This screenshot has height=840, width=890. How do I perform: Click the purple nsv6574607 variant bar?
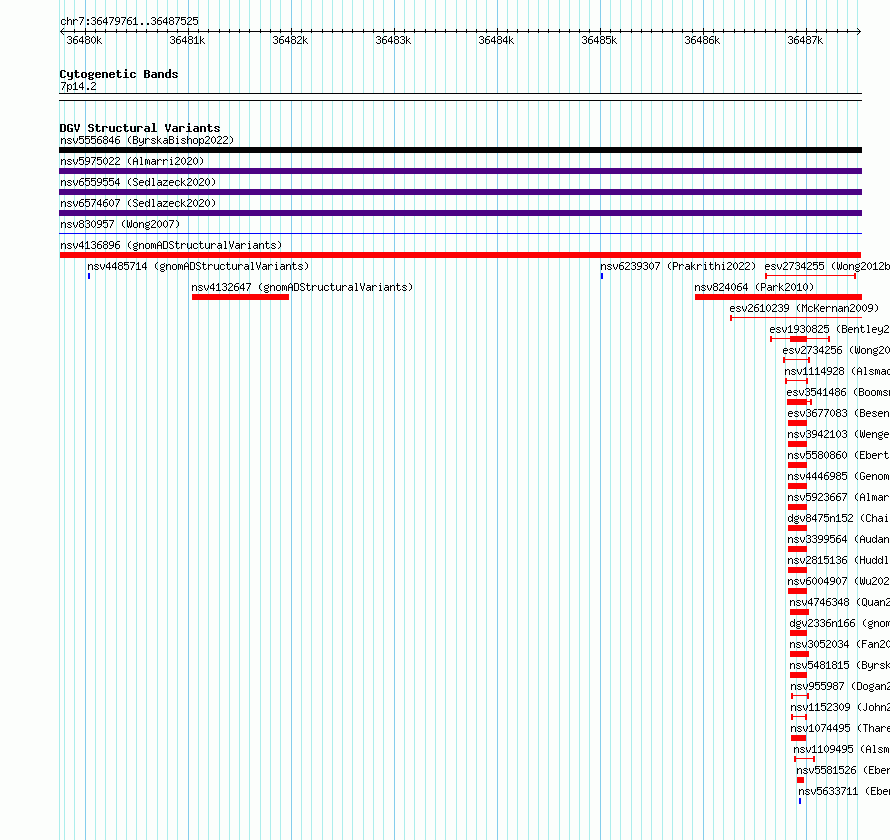coord(460,213)
